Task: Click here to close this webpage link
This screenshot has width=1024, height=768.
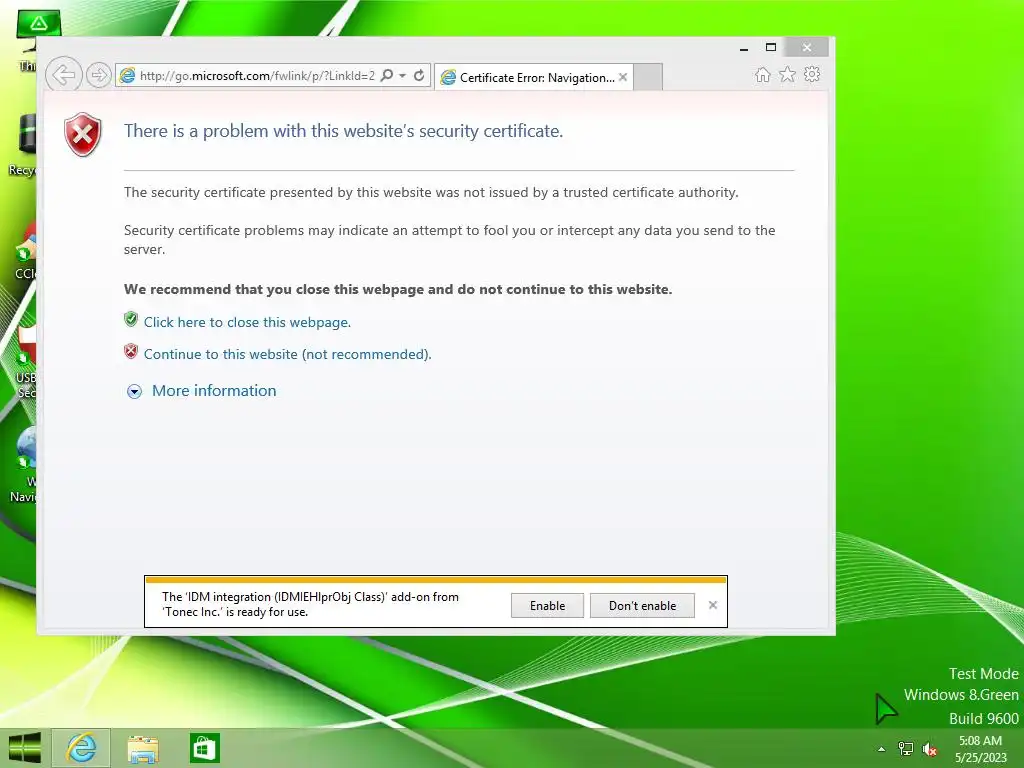Action: [248, 322]
